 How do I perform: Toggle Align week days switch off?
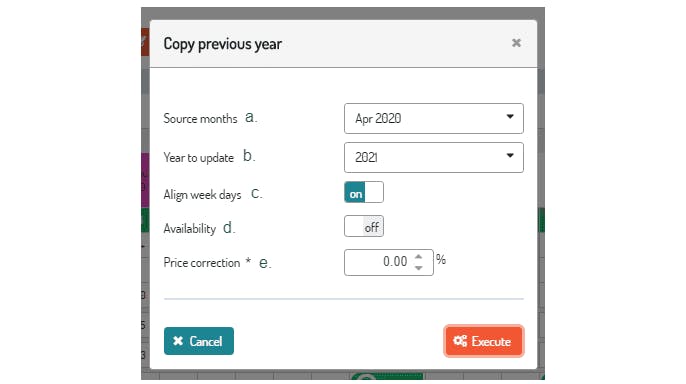point(364,192)
